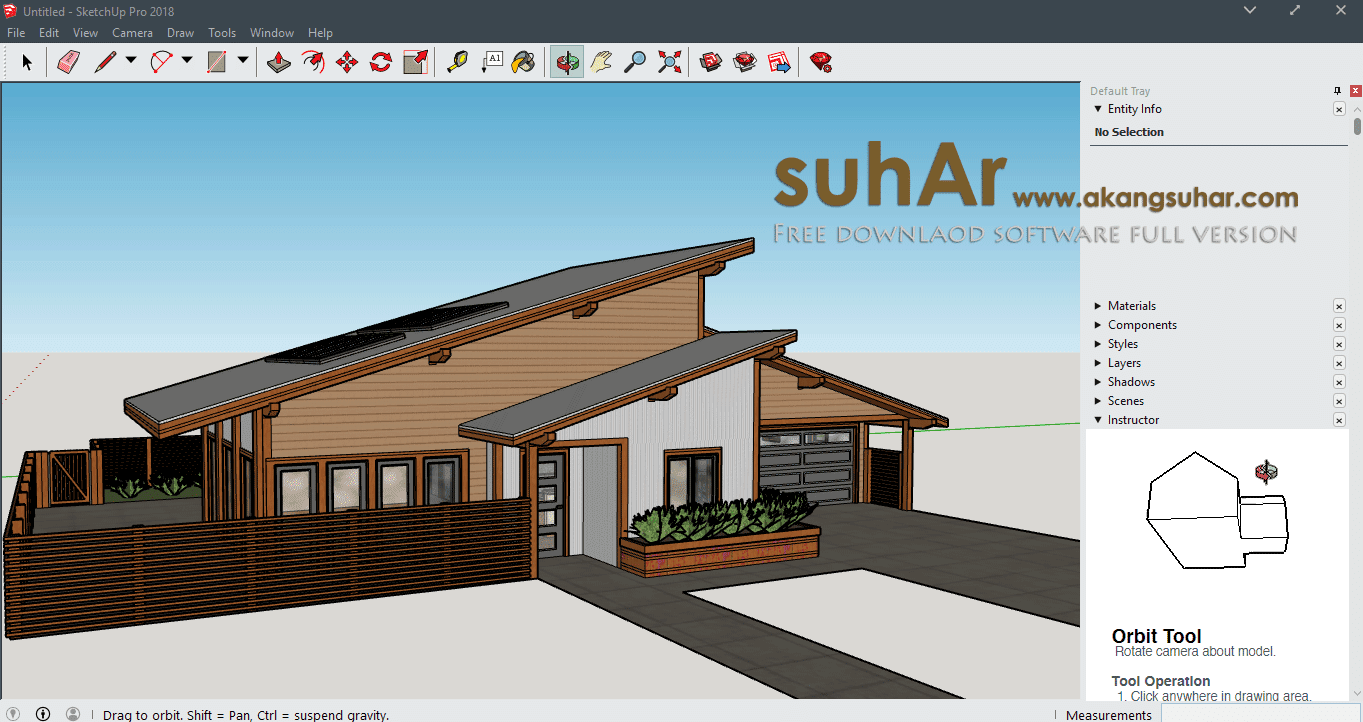This screenshot has width=1363, height=722.
Task: Activate the Paint Bucket tool
Action: [x=523, y=62]
